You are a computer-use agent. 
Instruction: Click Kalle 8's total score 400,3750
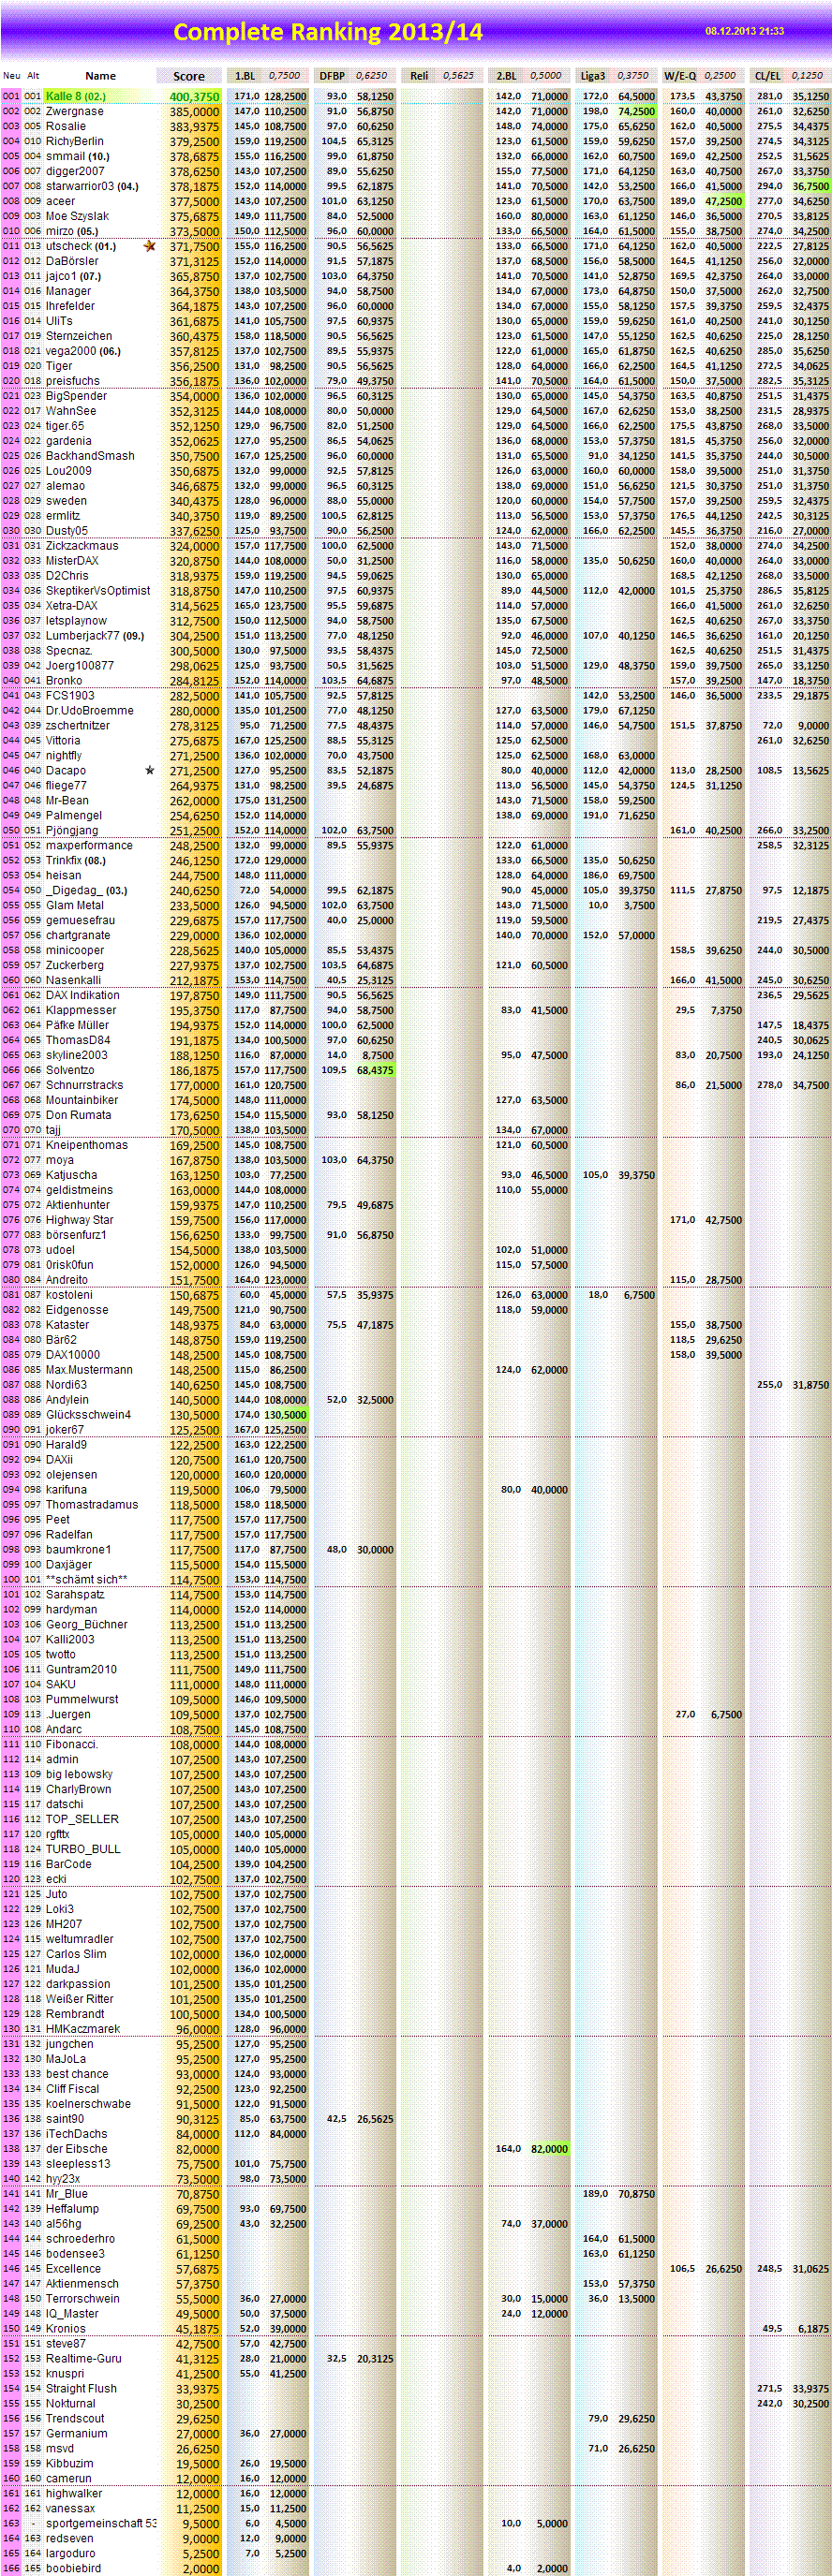[x=194, y=97]
